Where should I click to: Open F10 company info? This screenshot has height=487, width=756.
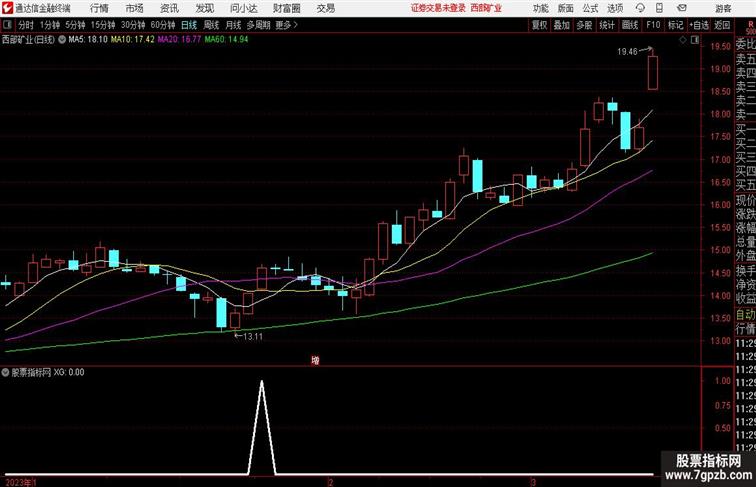pyautogui.click(x=653, y=25)
